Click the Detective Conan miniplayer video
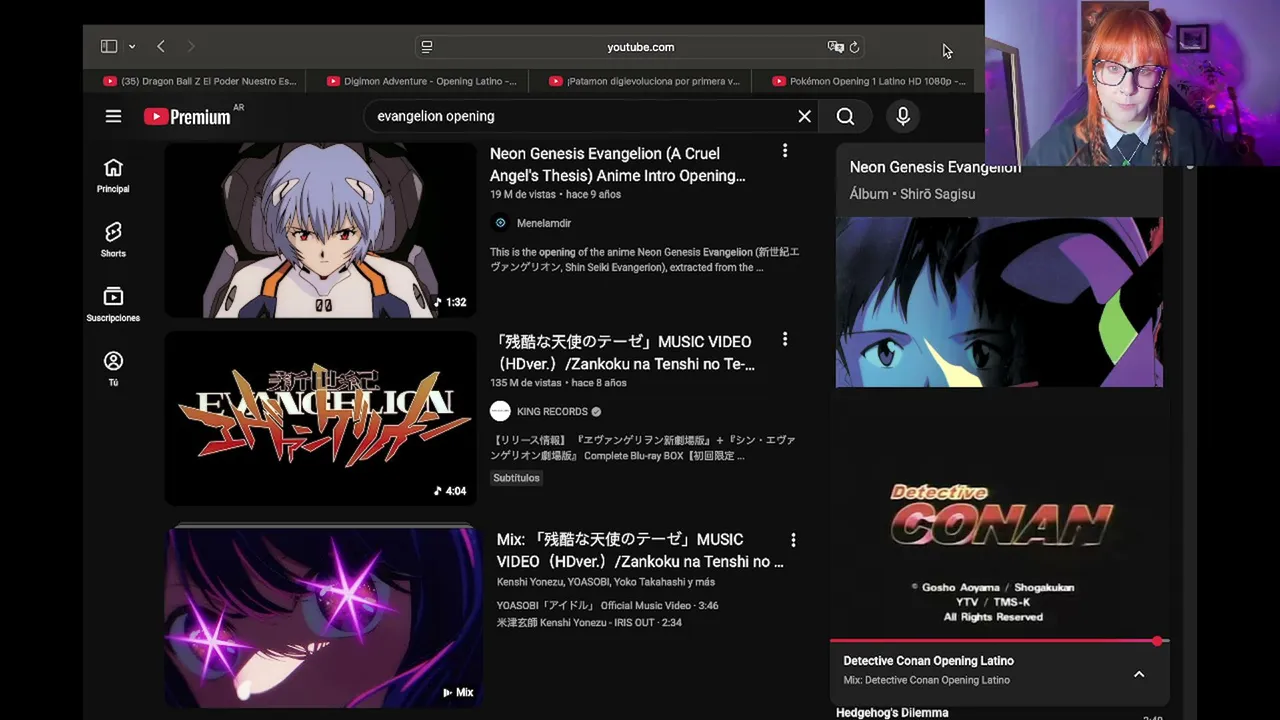Screen dimensions: 1280x720 pos(999,545)
